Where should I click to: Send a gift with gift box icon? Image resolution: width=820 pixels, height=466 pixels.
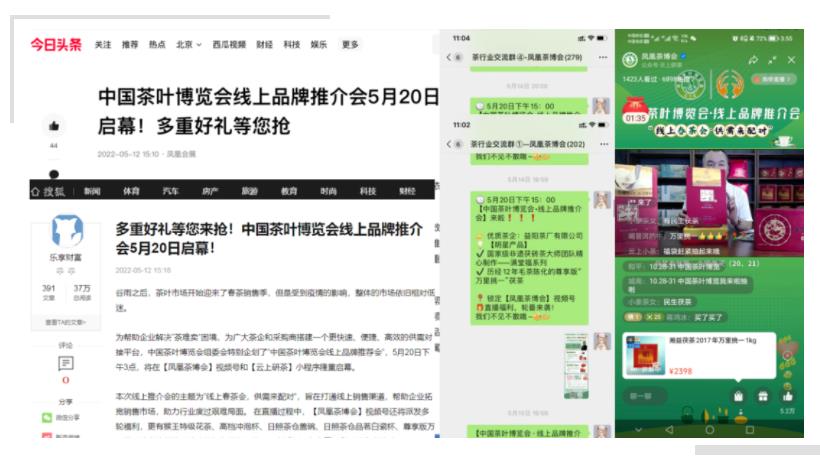click(x=763, y=396)
